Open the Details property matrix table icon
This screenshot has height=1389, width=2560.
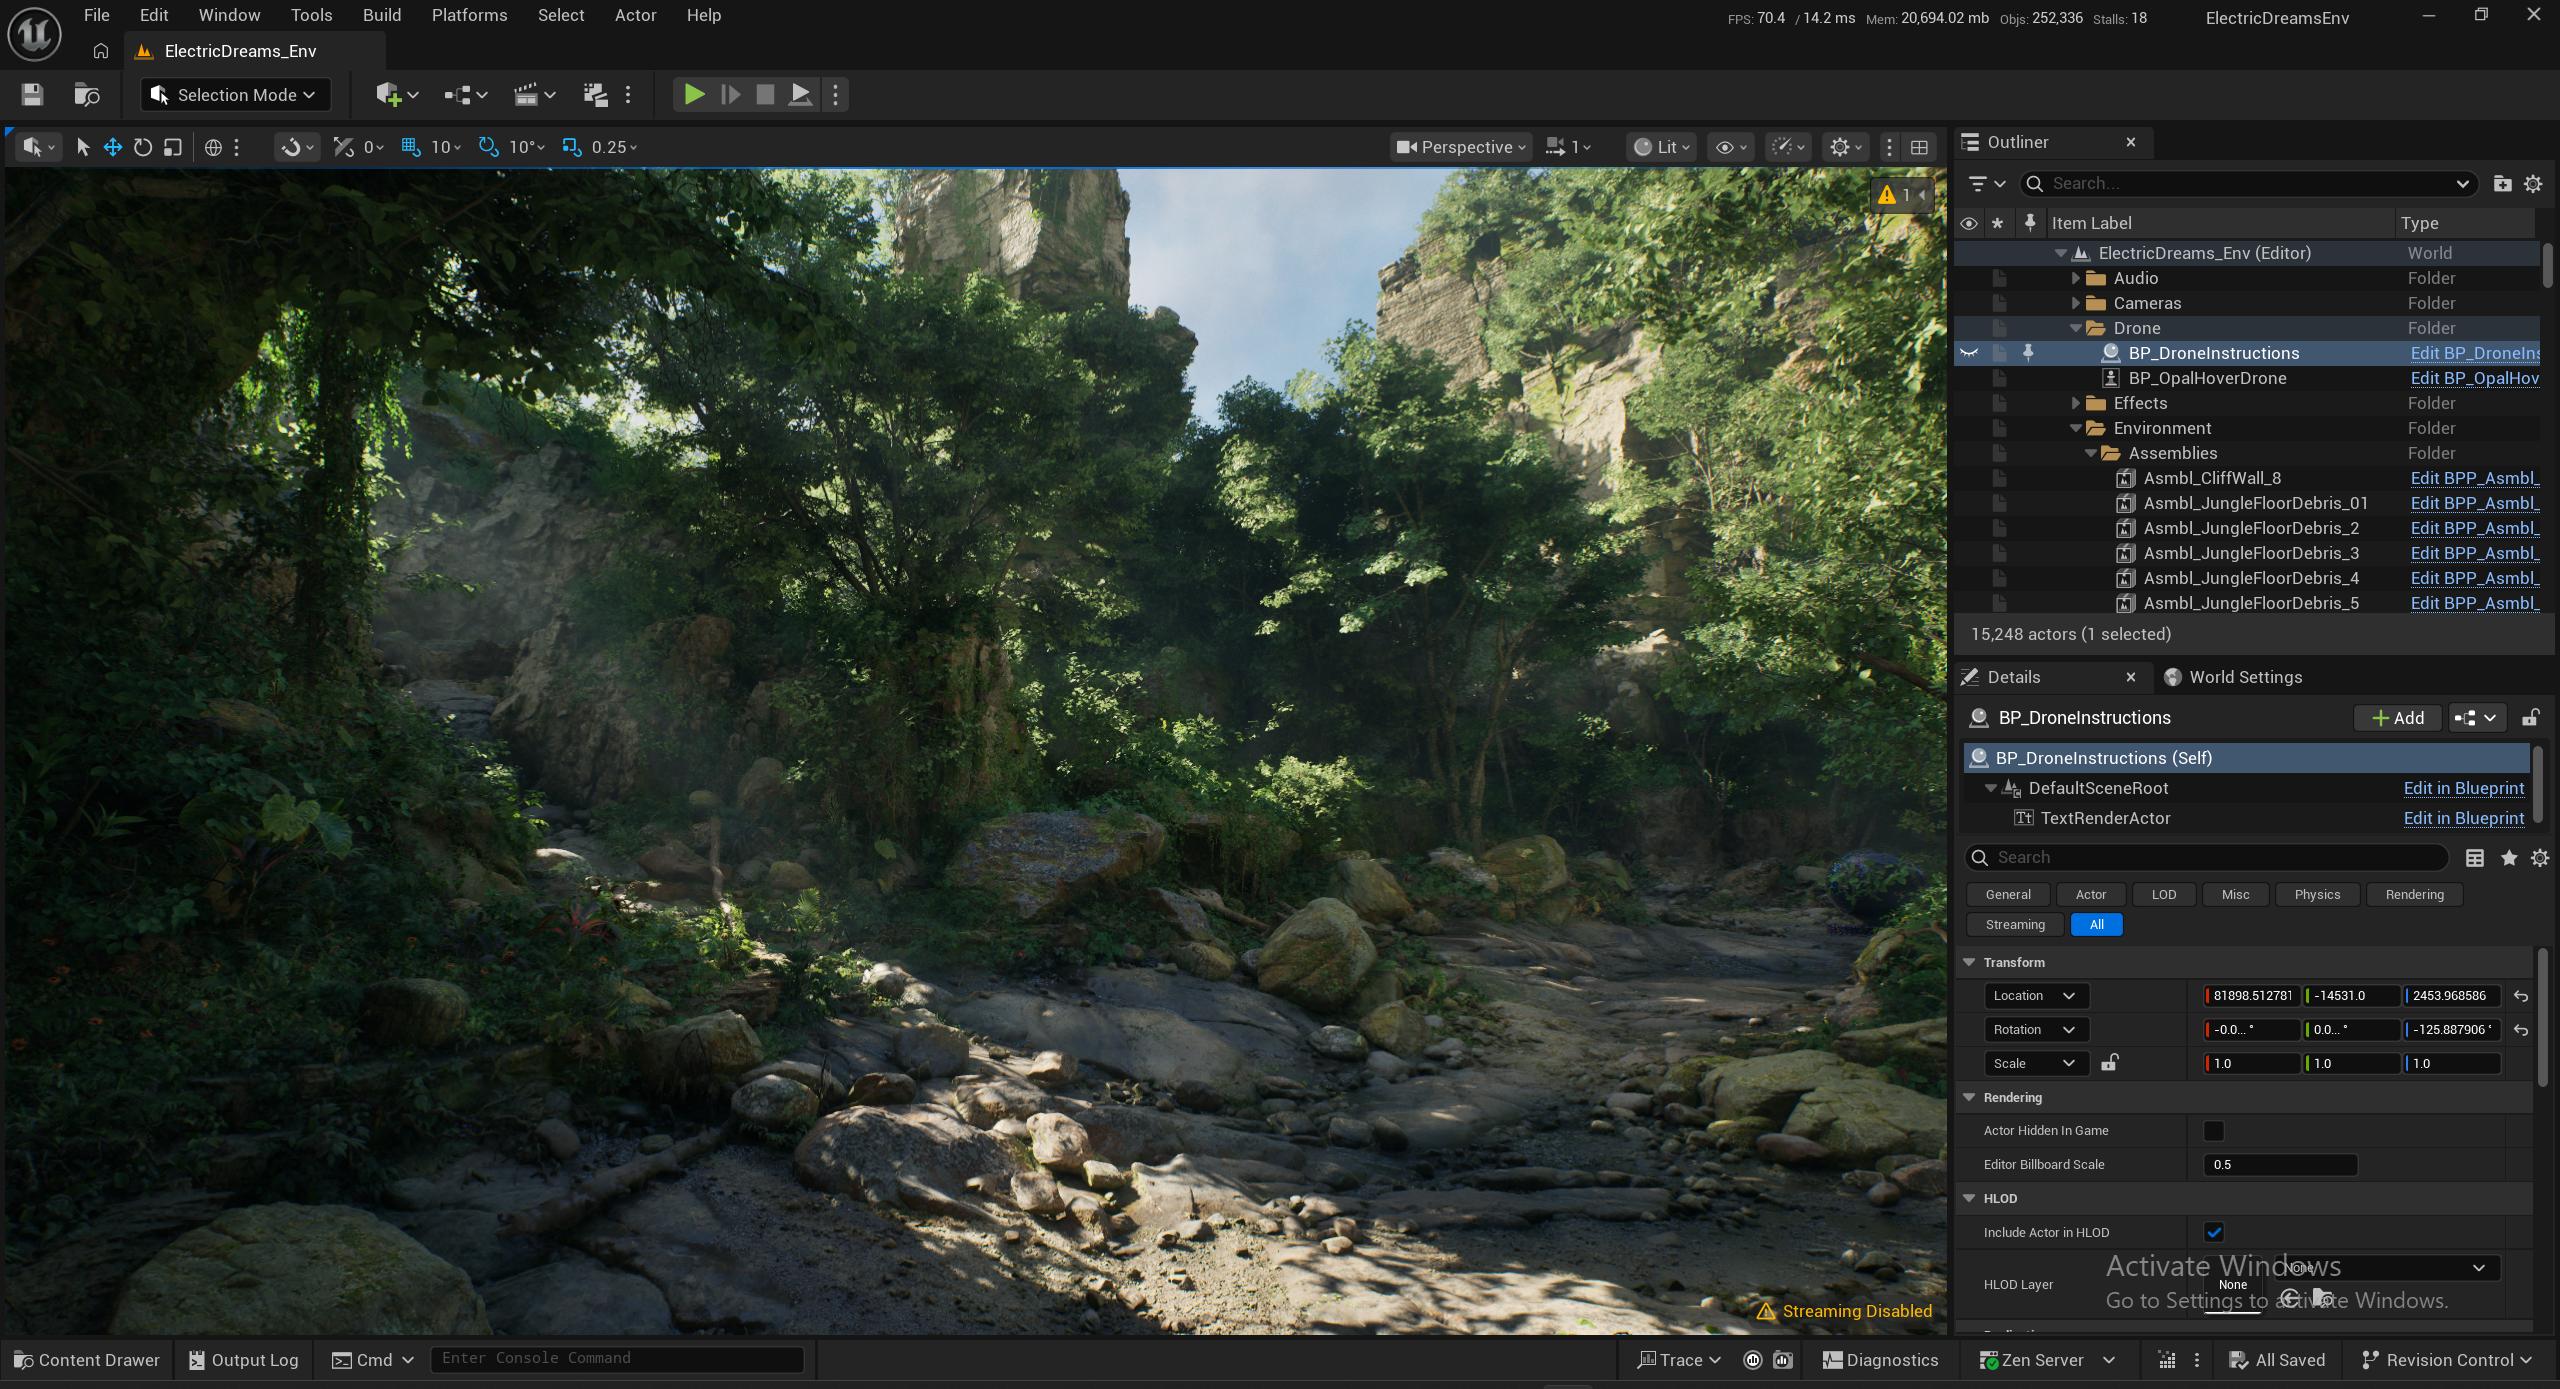point(2475,858)
